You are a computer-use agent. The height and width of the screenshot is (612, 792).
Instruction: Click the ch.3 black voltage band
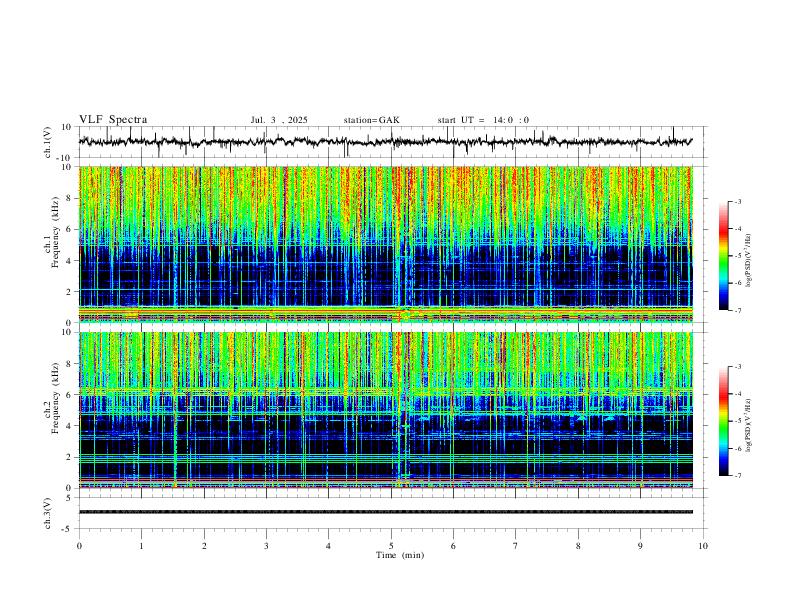point(386,512)
